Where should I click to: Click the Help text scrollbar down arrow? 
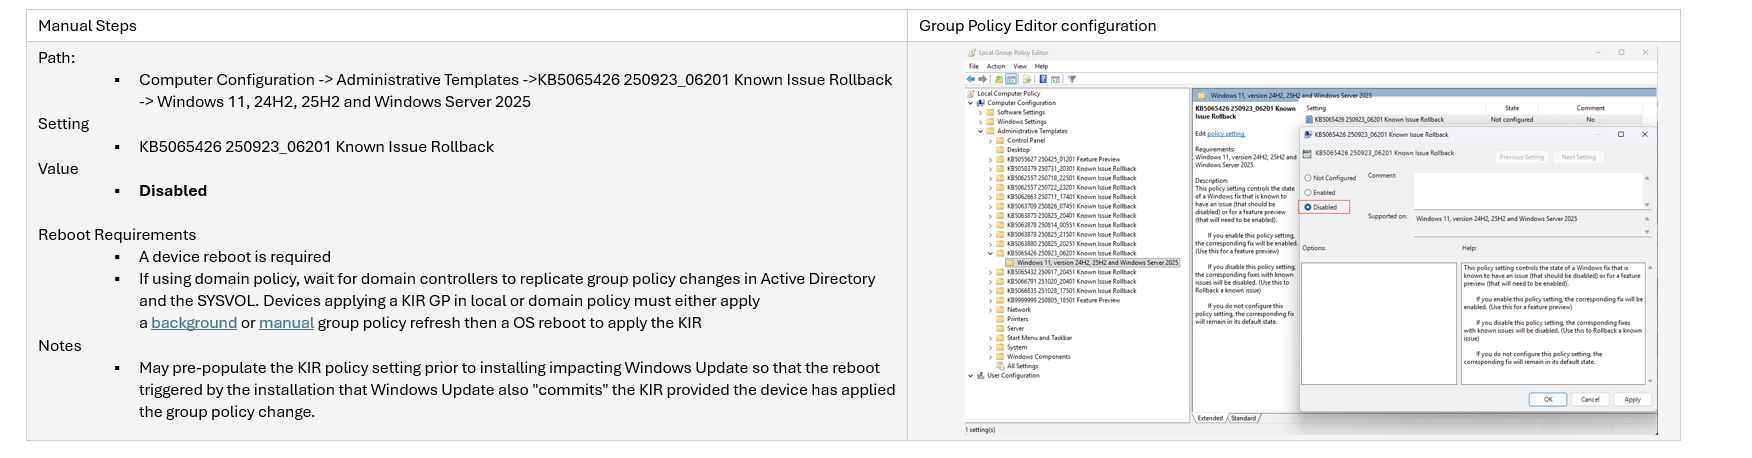pos(1650,381)
